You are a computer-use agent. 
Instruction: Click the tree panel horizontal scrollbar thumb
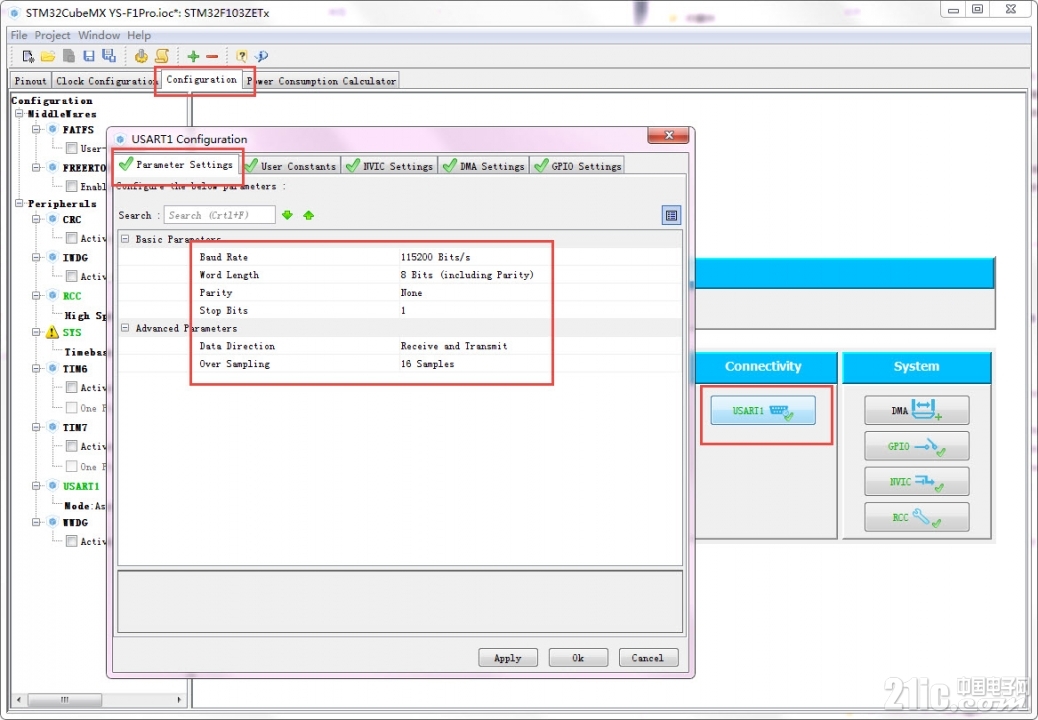point(65,699)
